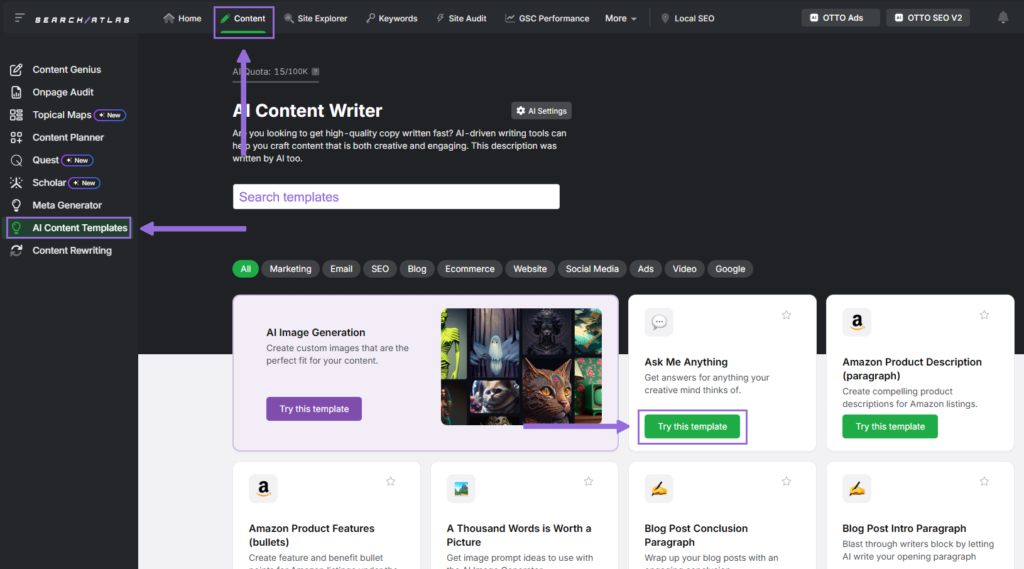Open OTTO SEO V2 button

tap(928, 18)
